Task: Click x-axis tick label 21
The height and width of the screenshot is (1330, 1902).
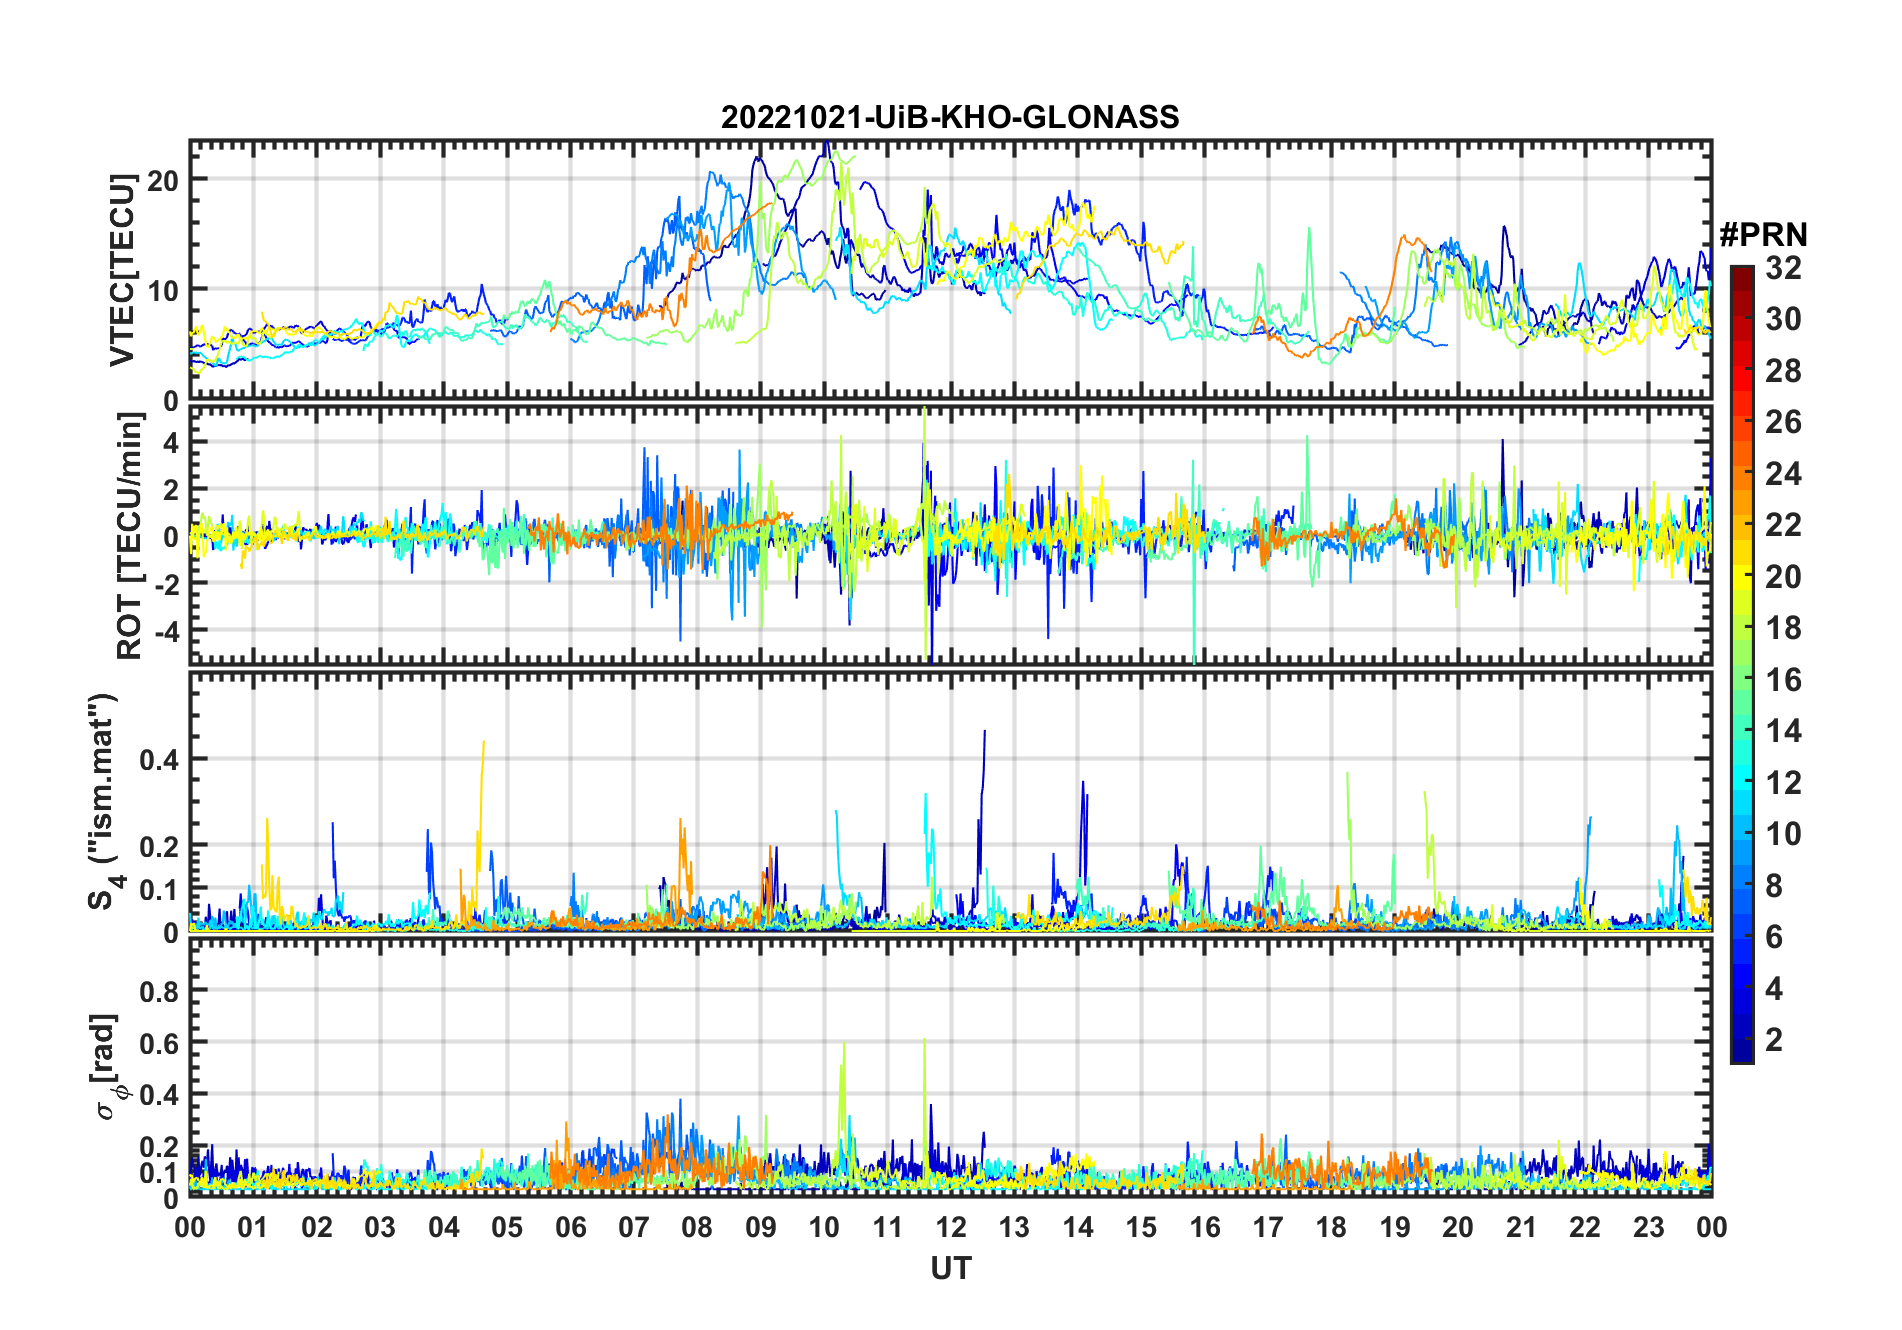Action: coord(1521,1227)
